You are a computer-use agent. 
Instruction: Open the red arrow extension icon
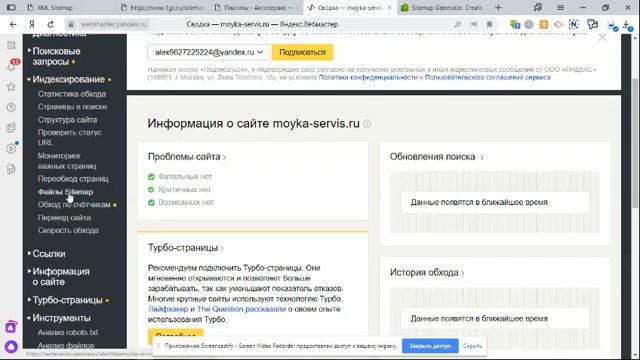click(x=558, y=24)
